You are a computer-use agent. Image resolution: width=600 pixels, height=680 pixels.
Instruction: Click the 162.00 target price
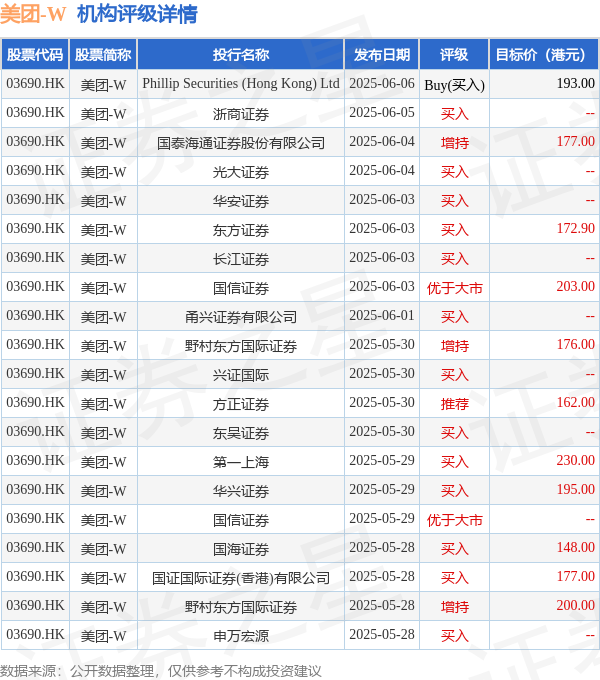pos(575,402)
